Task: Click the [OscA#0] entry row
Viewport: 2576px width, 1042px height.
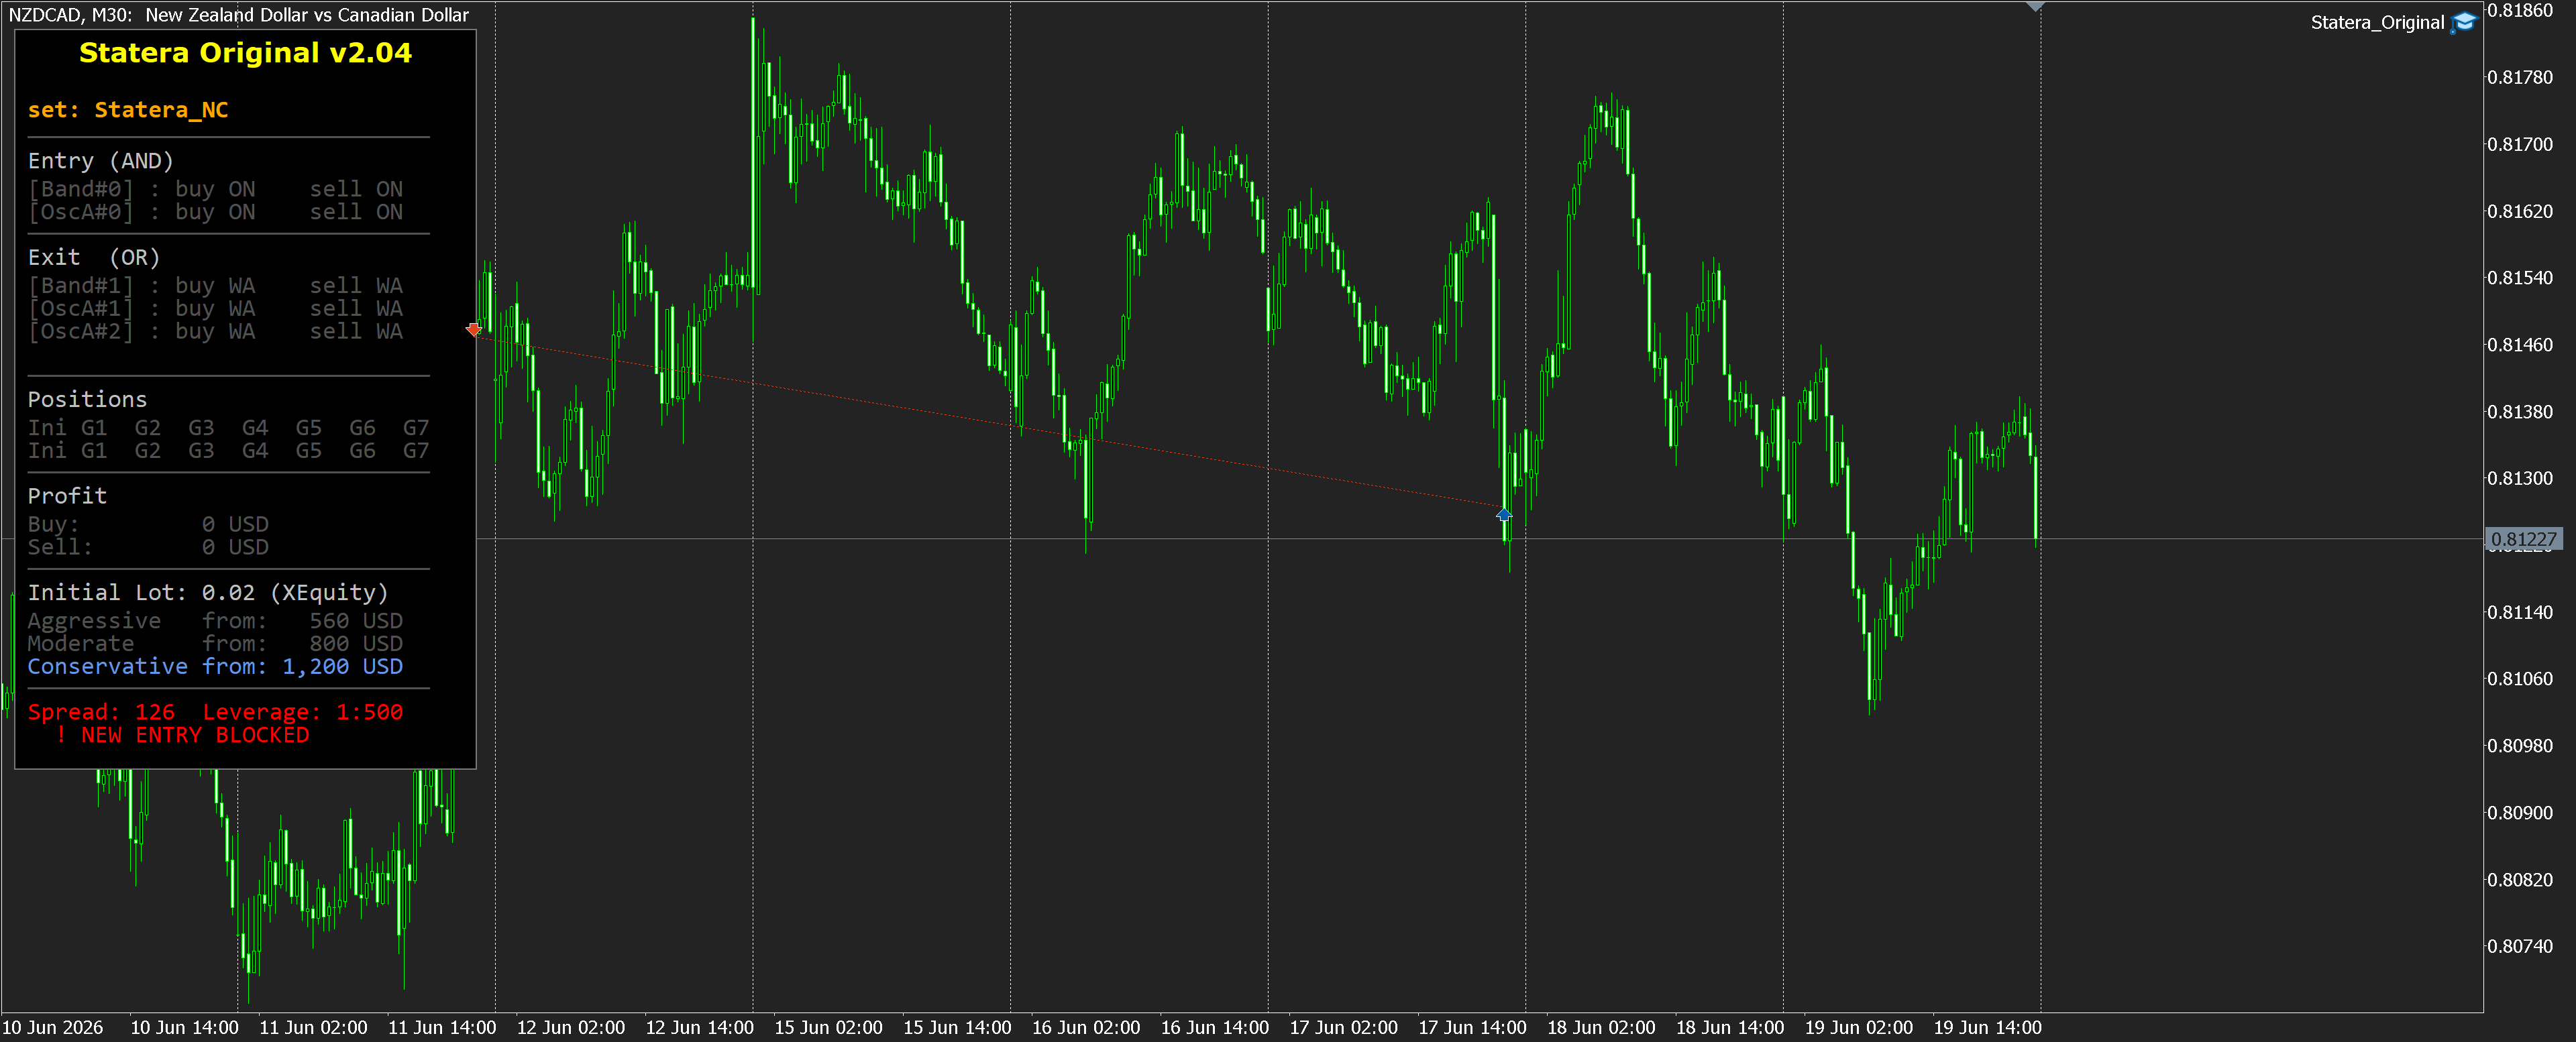Action: tap(215, 212)
